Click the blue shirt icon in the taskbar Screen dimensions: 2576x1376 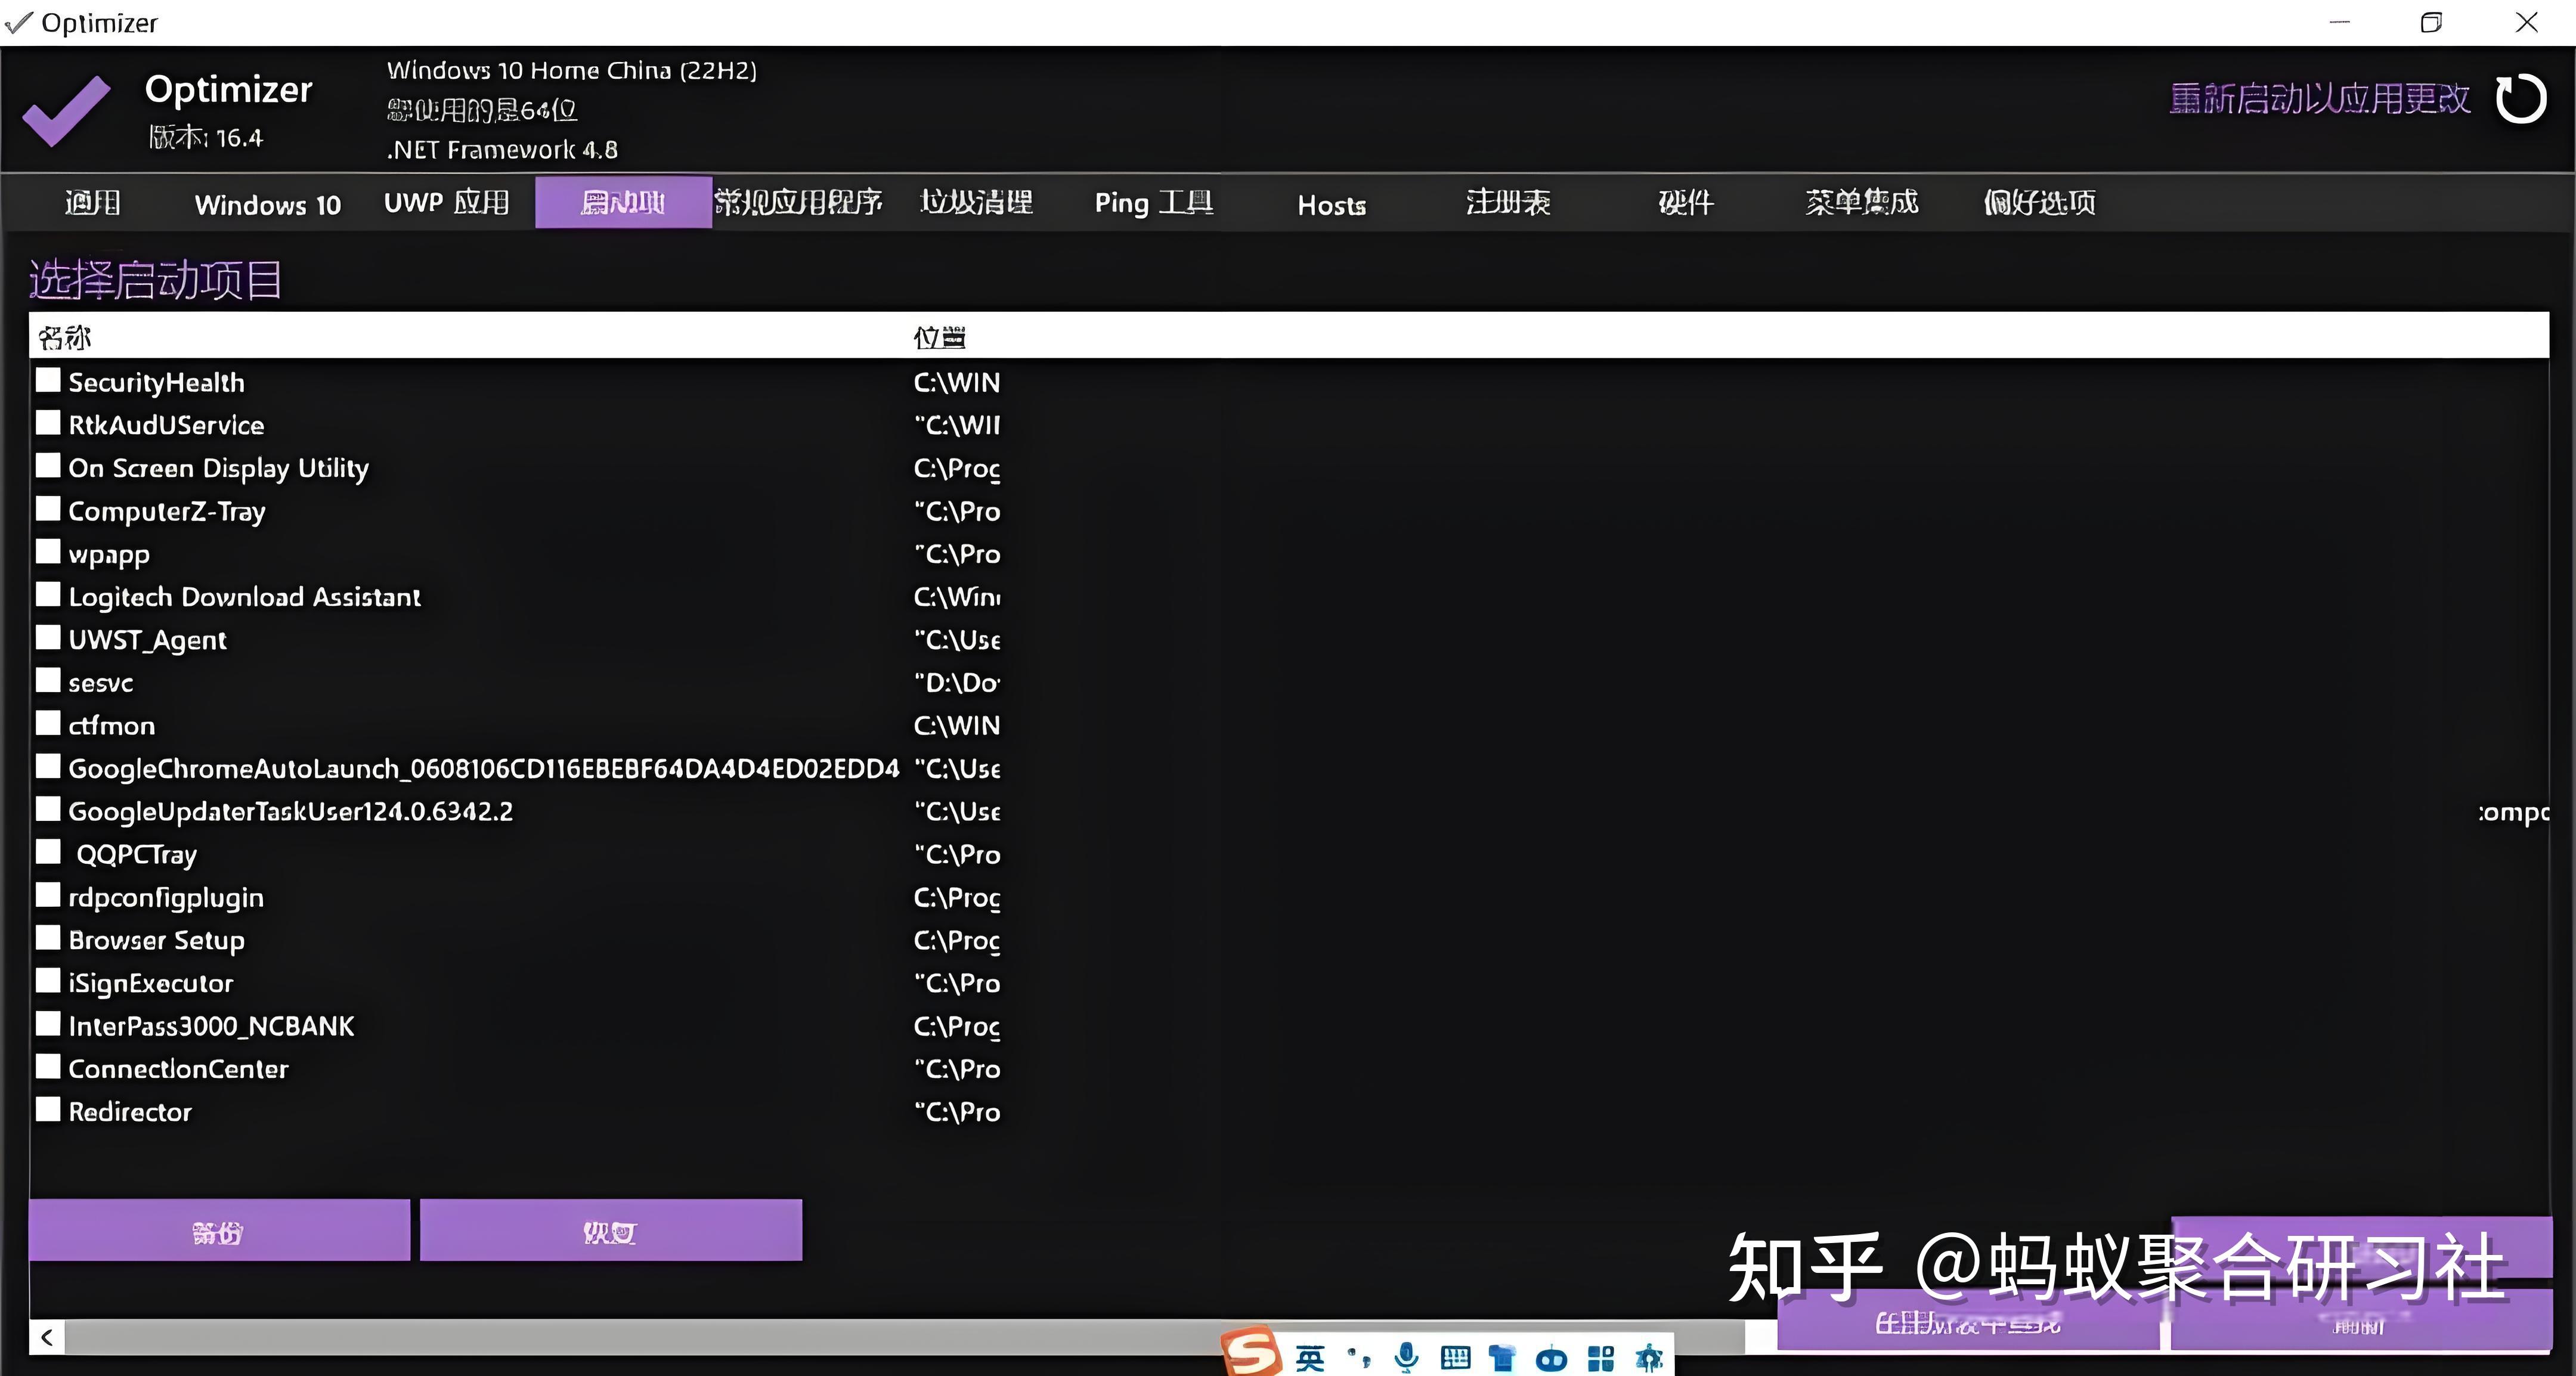1503,1357
